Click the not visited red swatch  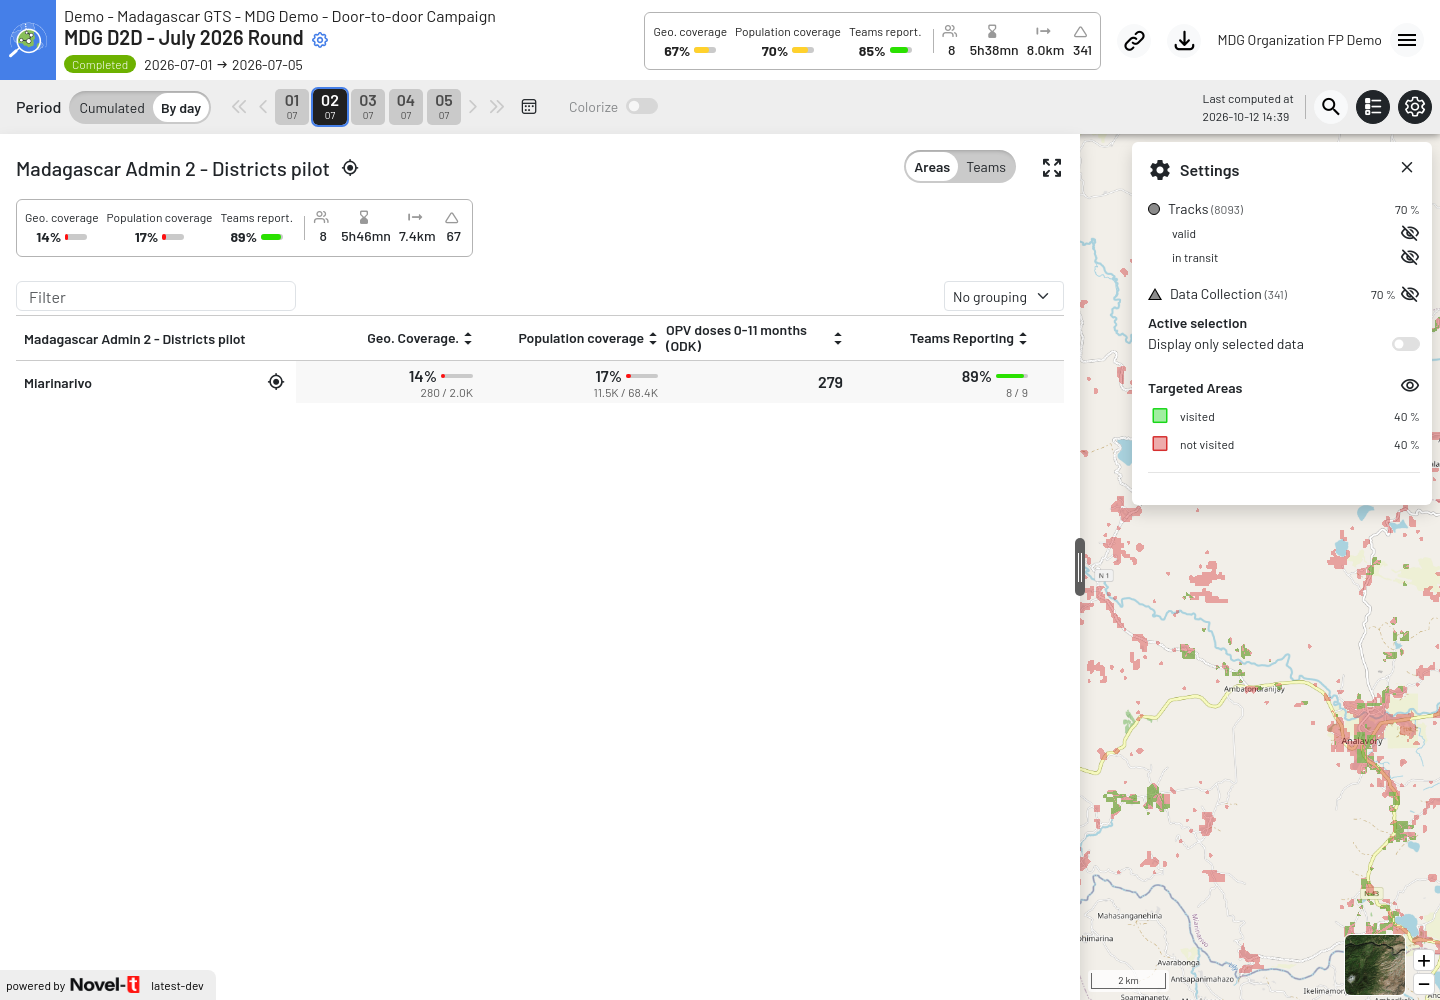pos(1160,444)
